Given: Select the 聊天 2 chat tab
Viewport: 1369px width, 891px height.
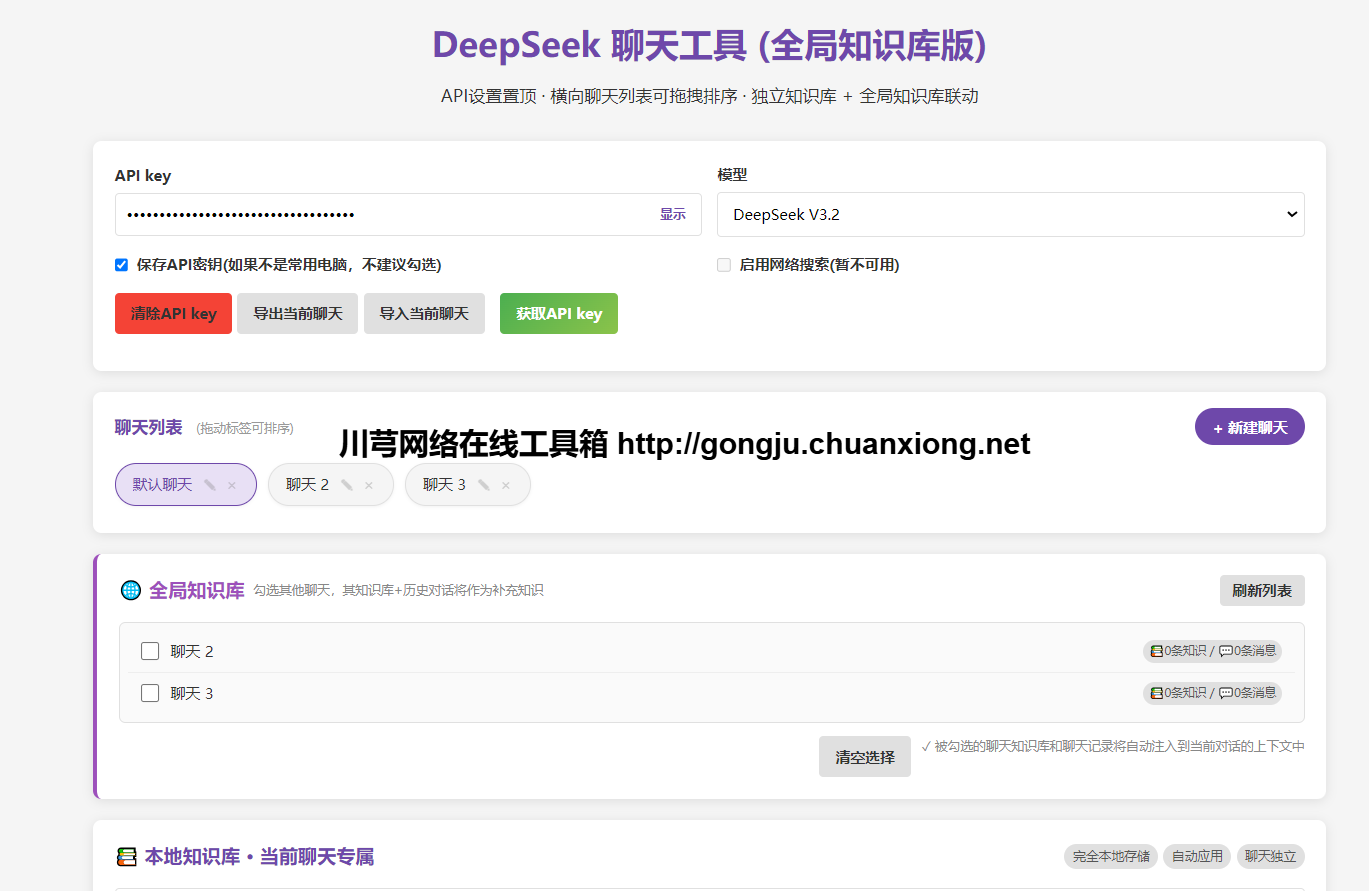Looking at the screenshot, I should coord(331,485).
